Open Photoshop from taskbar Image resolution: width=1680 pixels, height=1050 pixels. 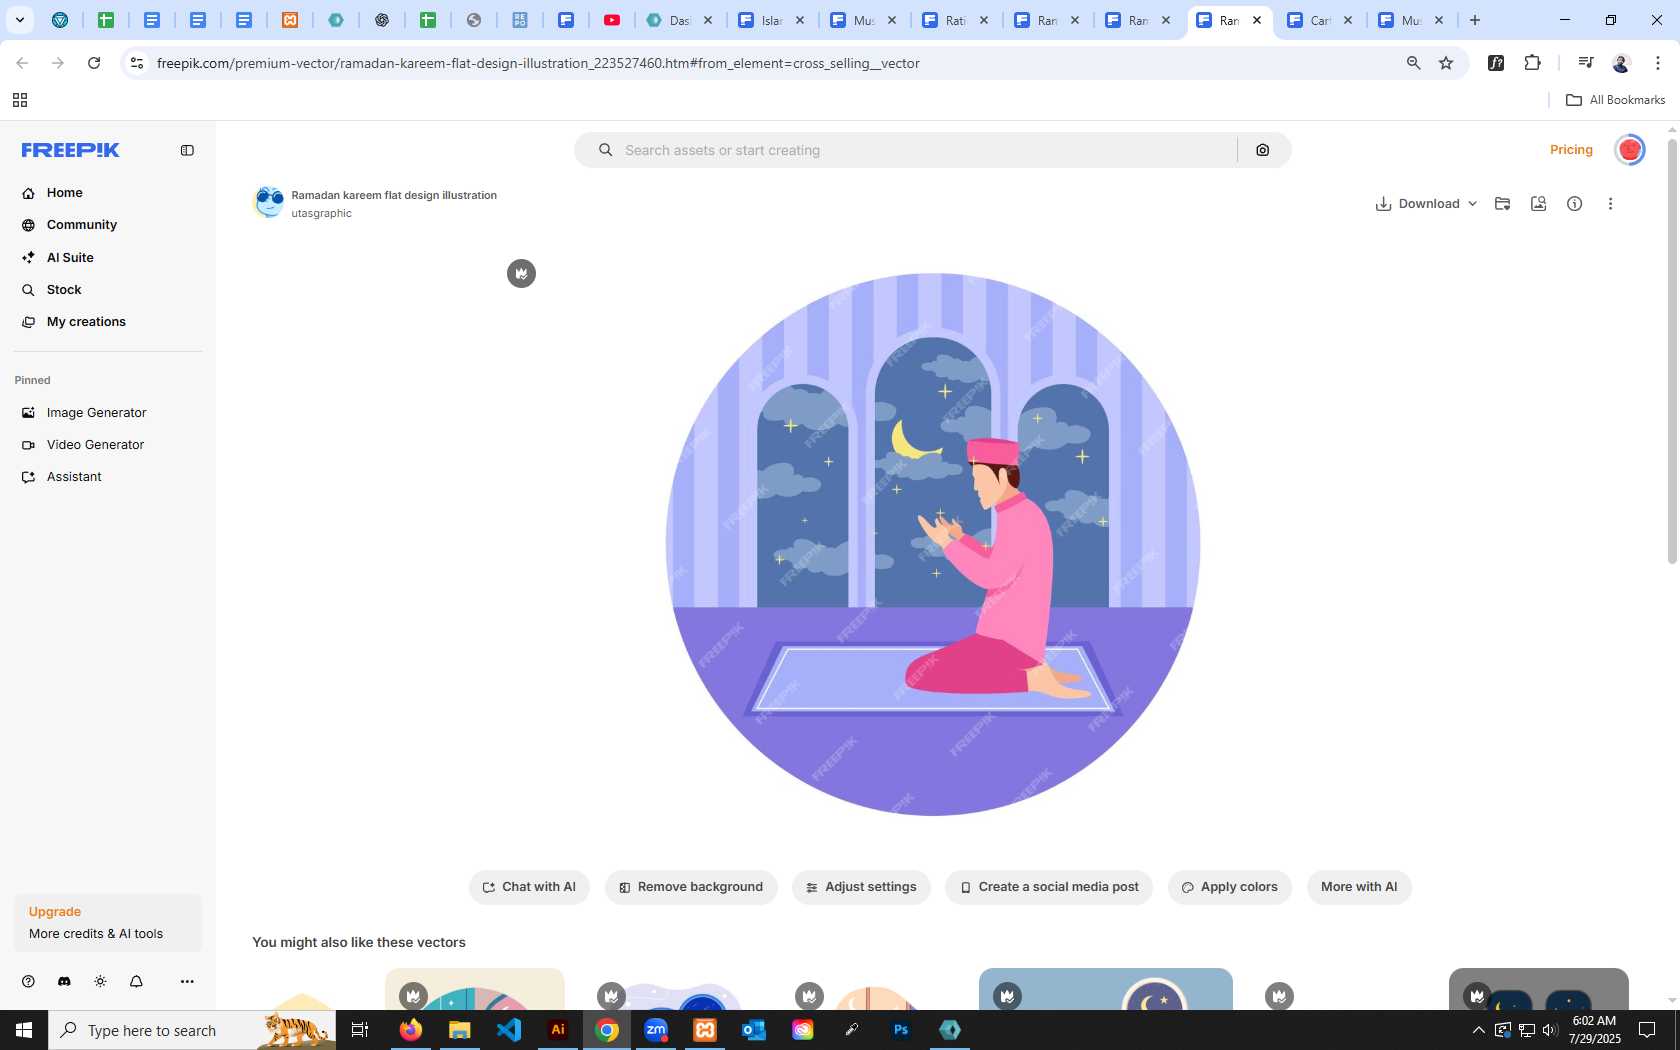click(901, 1030)
